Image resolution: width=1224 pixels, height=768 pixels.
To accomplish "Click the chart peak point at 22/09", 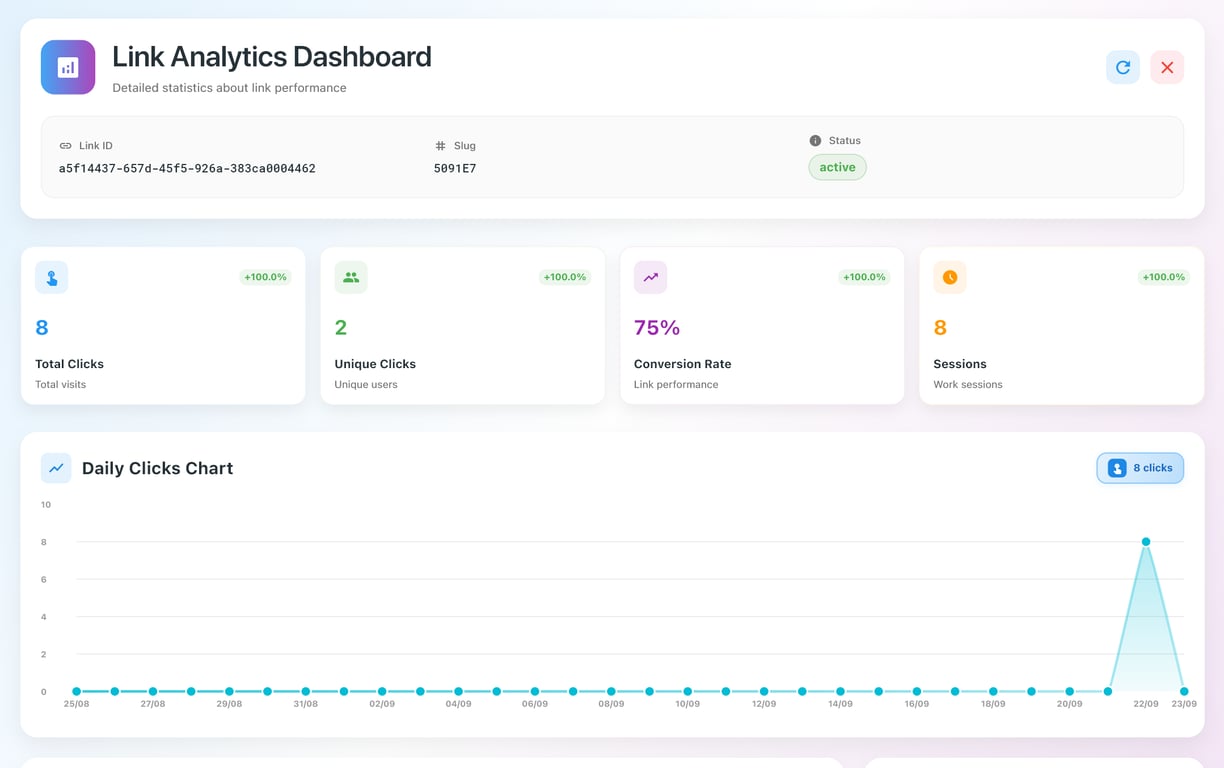I will click(x=1146, y=542).
